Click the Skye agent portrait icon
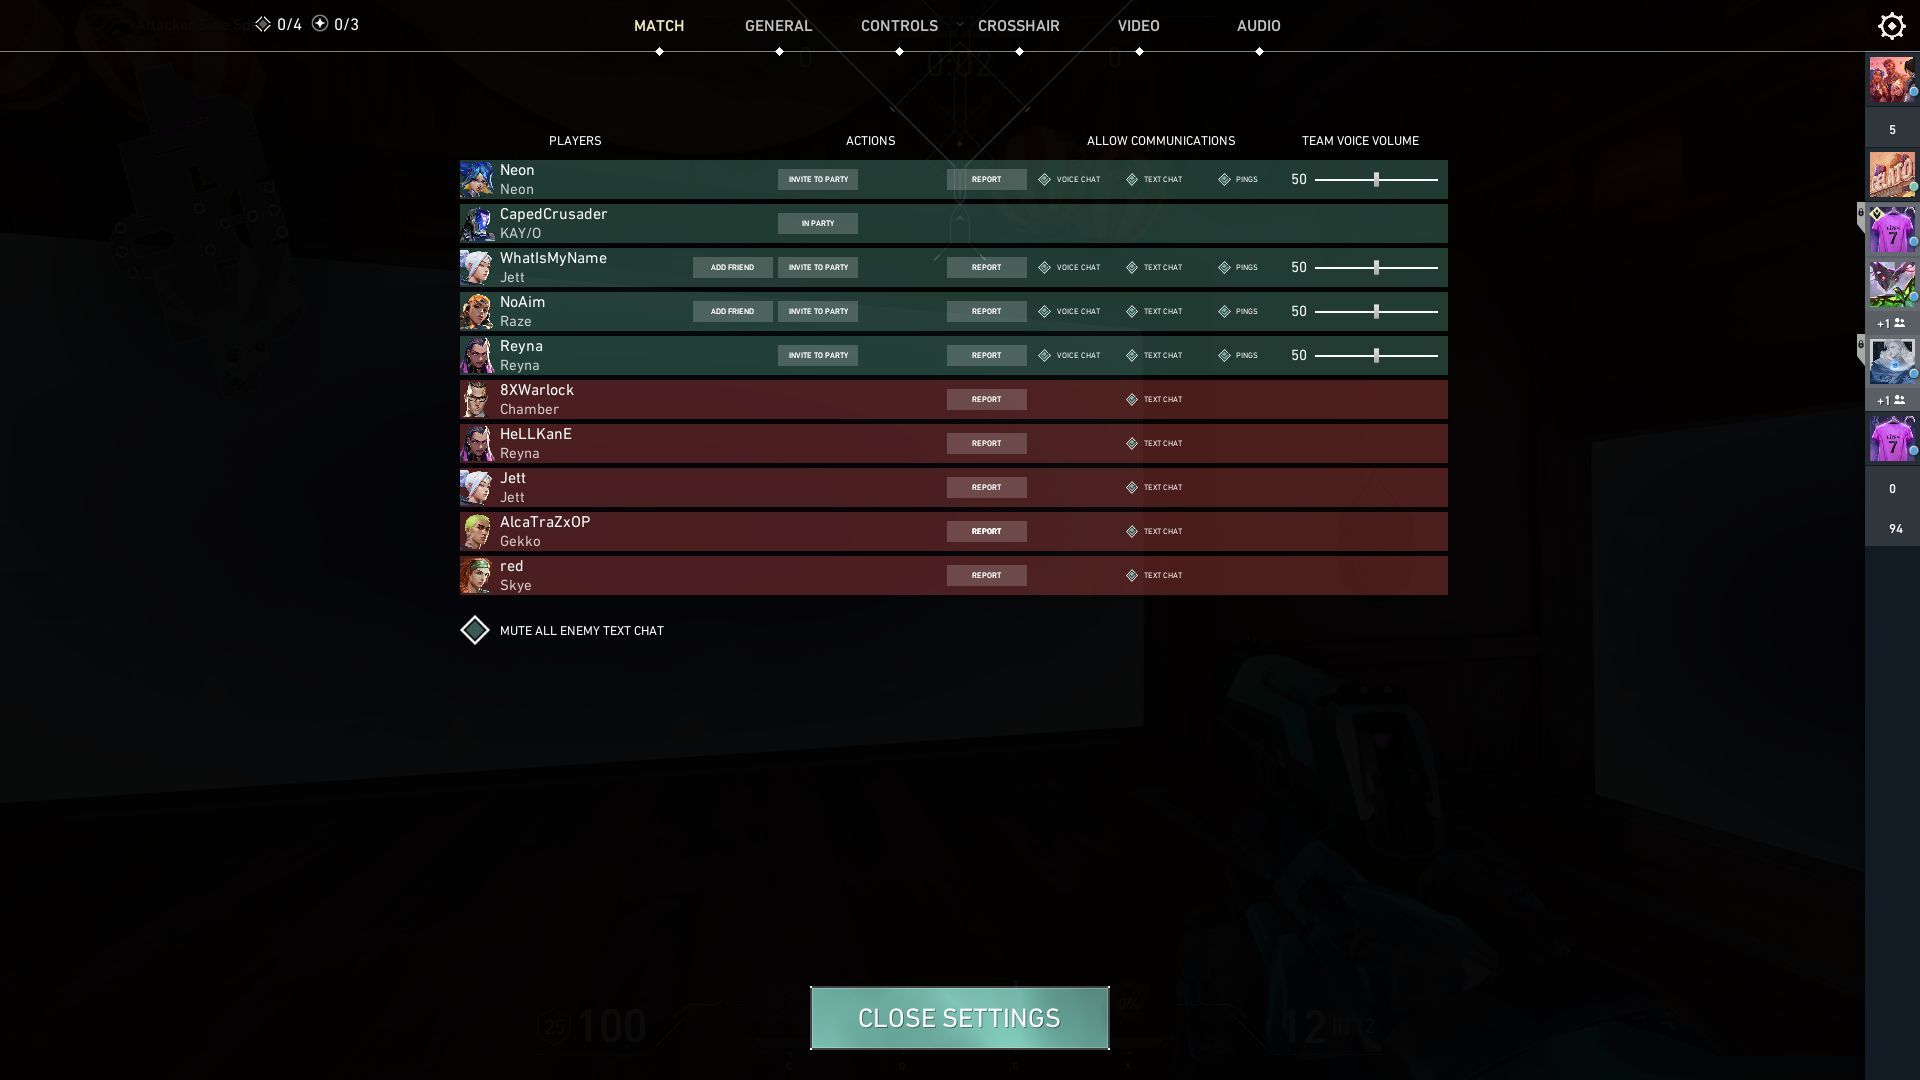 point(477,575)
